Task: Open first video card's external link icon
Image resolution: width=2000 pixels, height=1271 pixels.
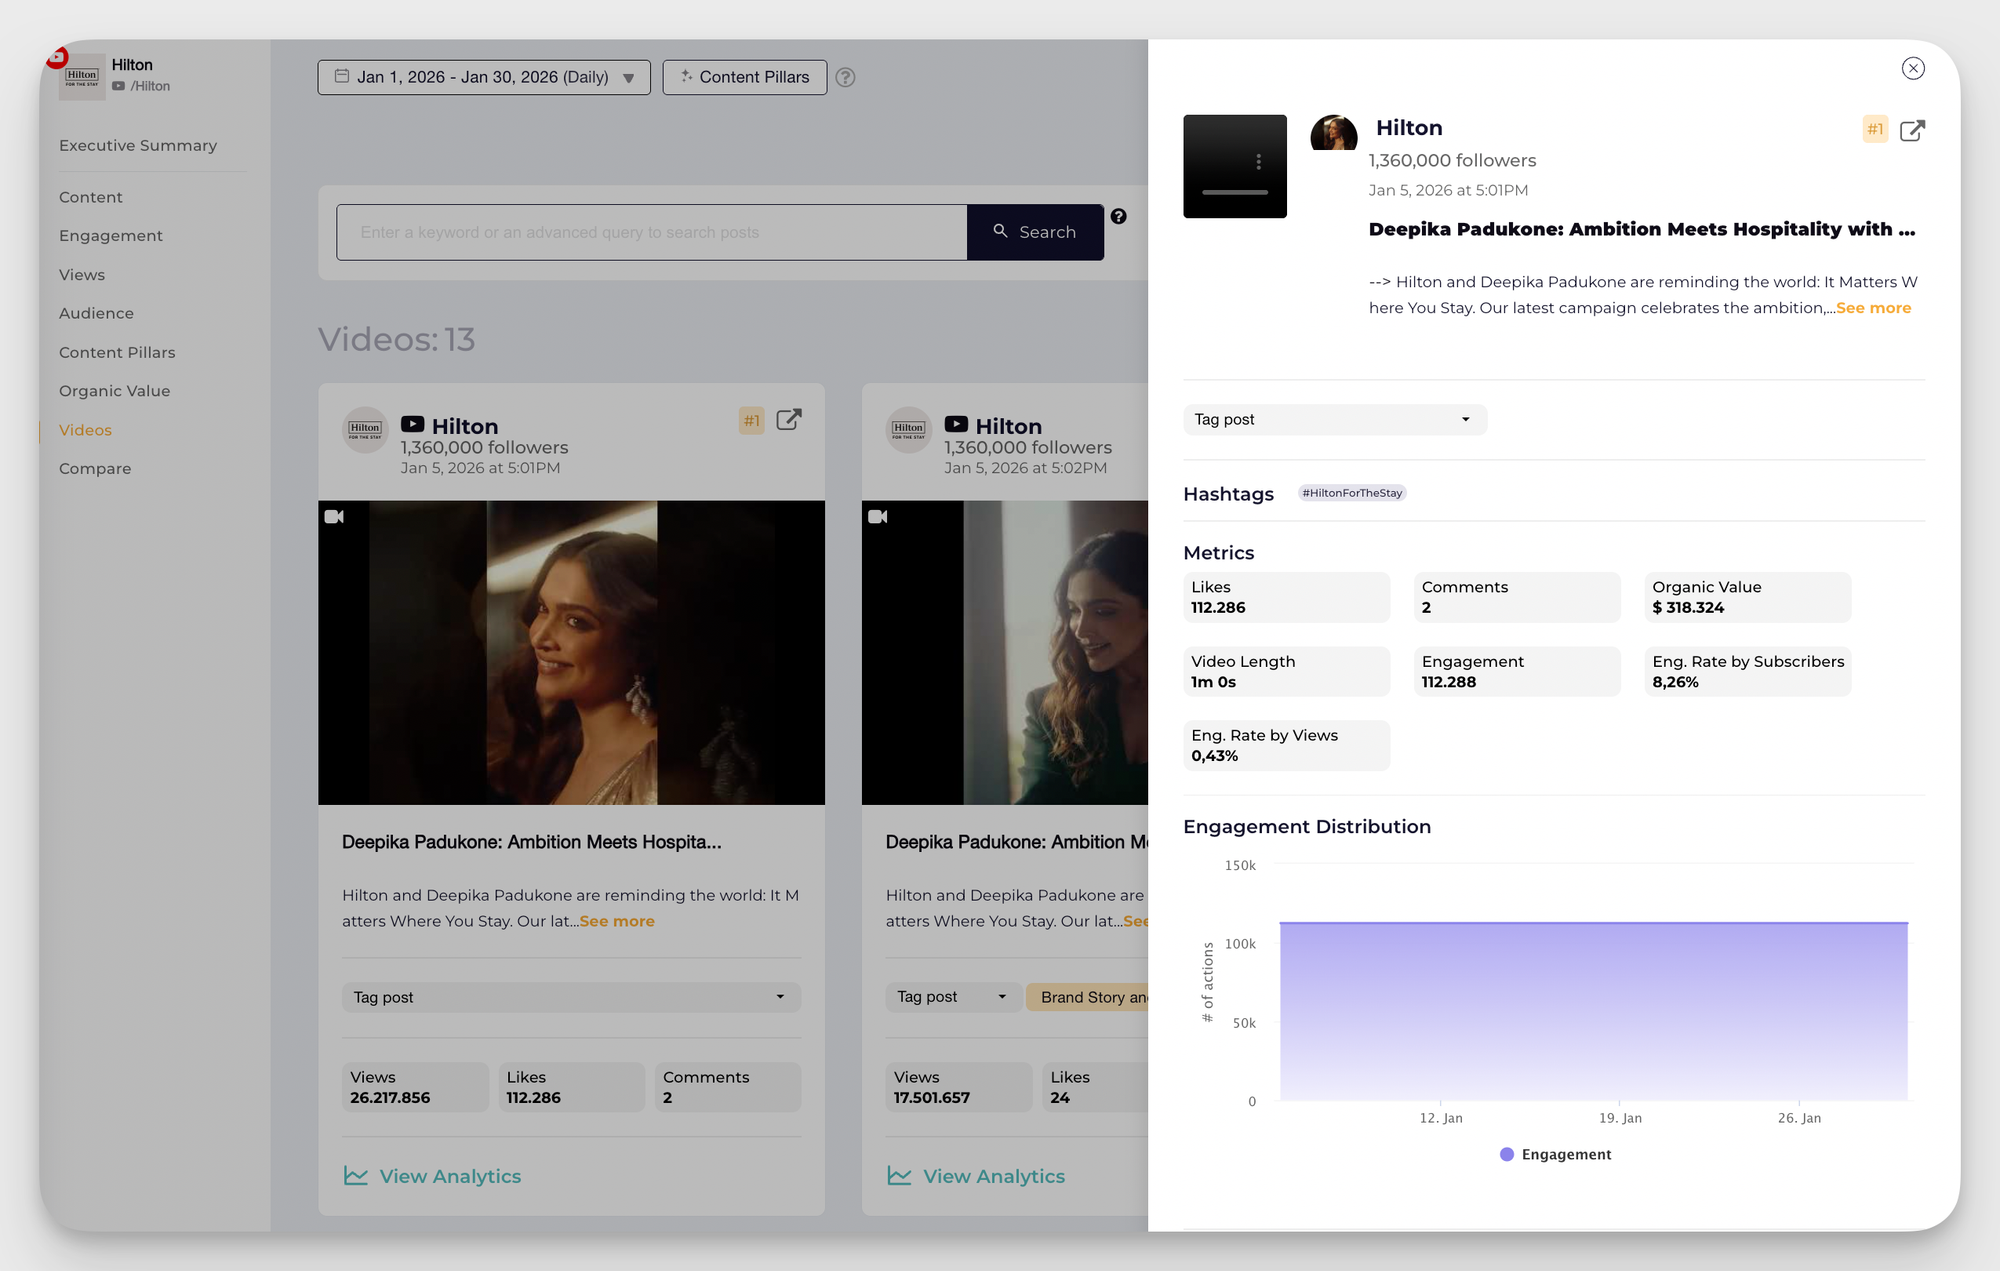Action: click(789, 420)
